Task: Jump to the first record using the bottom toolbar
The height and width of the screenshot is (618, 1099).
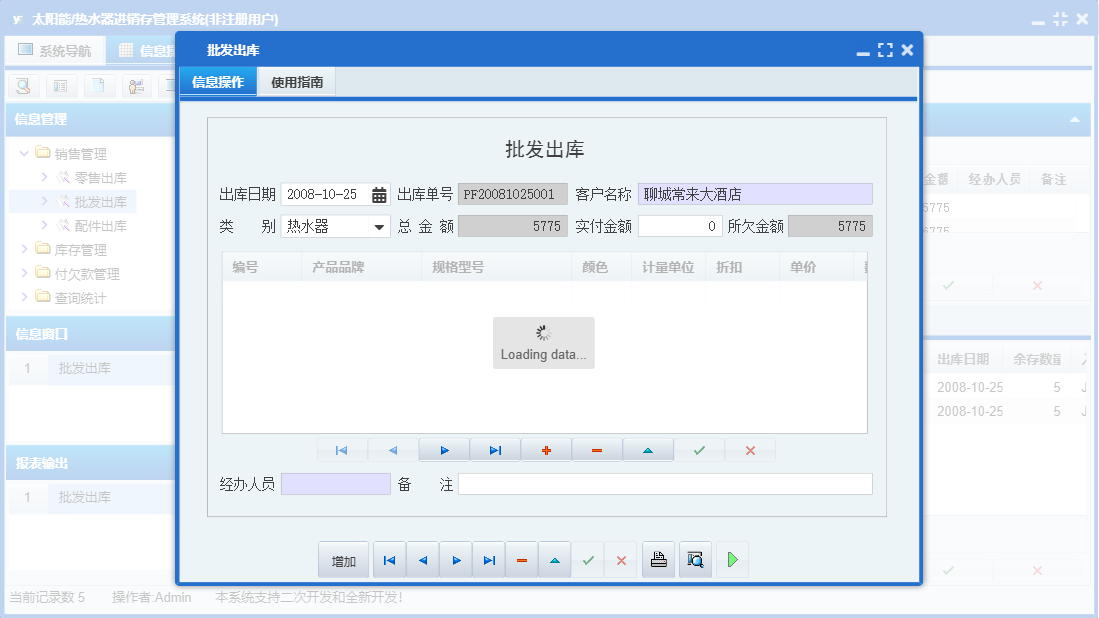Action: click(x=389, y=559)
